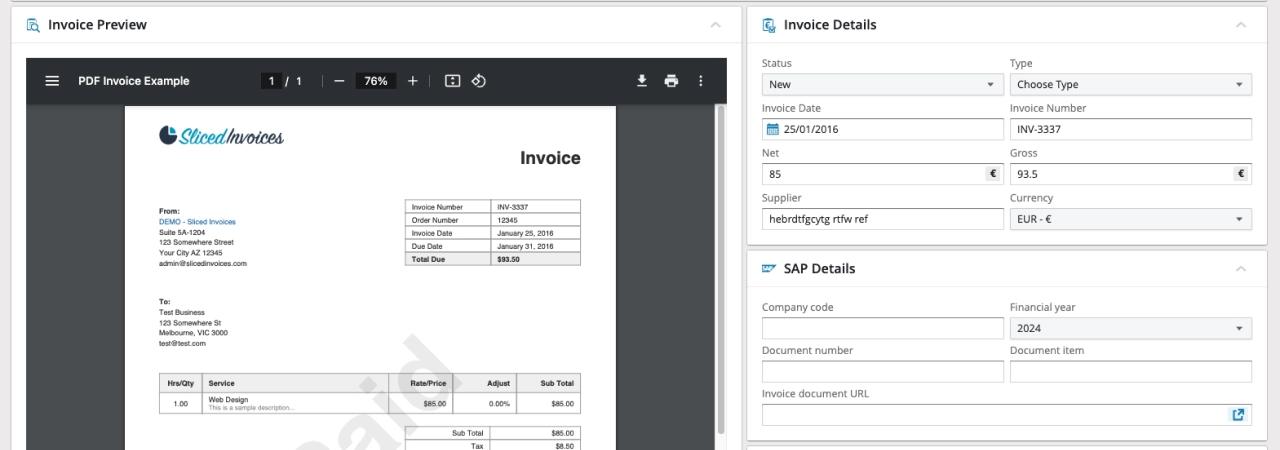Click the Tax $8.50 value
Viewport: 1280px width, 450px height.
[x=564, y=446]
